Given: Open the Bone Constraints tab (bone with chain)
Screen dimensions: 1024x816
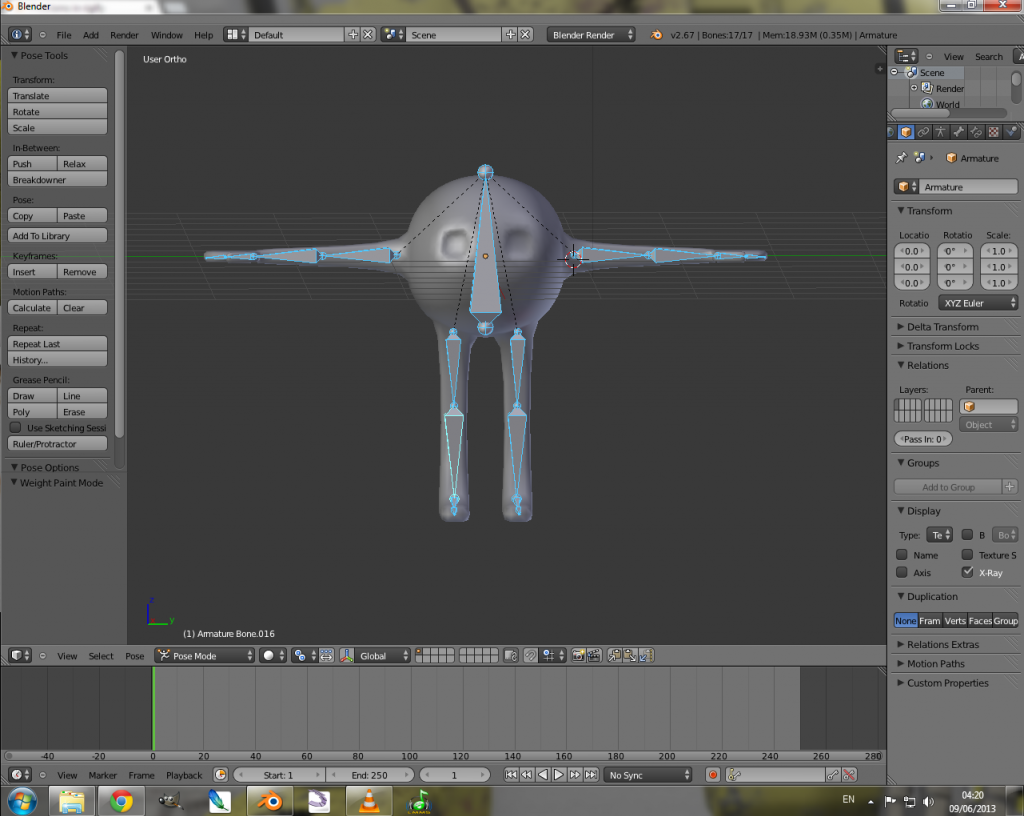Looking at the screenshot, I should click(x=976, y=132).
